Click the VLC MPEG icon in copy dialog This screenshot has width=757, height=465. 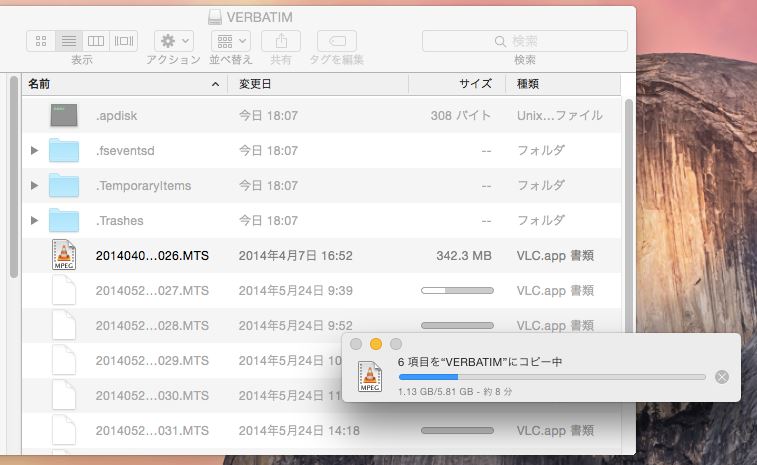click(x=370, y=376)
